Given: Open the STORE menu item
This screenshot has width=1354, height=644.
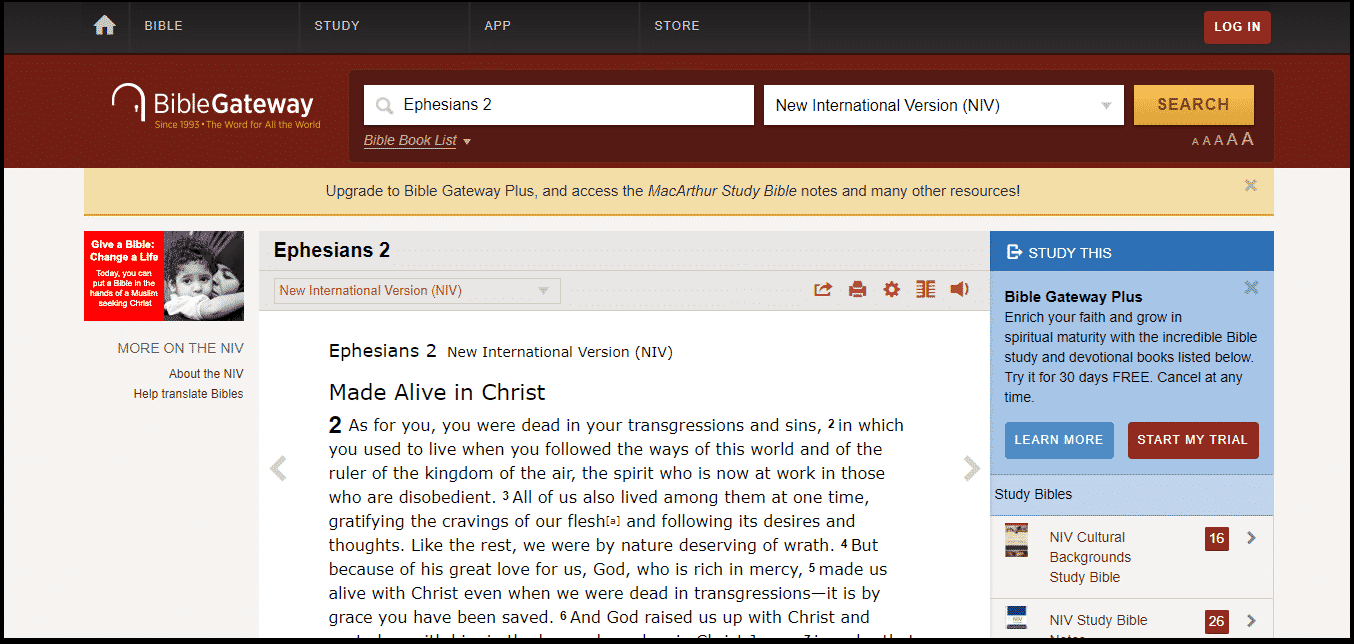Looking at the screenshot, I should pos(676,25).
